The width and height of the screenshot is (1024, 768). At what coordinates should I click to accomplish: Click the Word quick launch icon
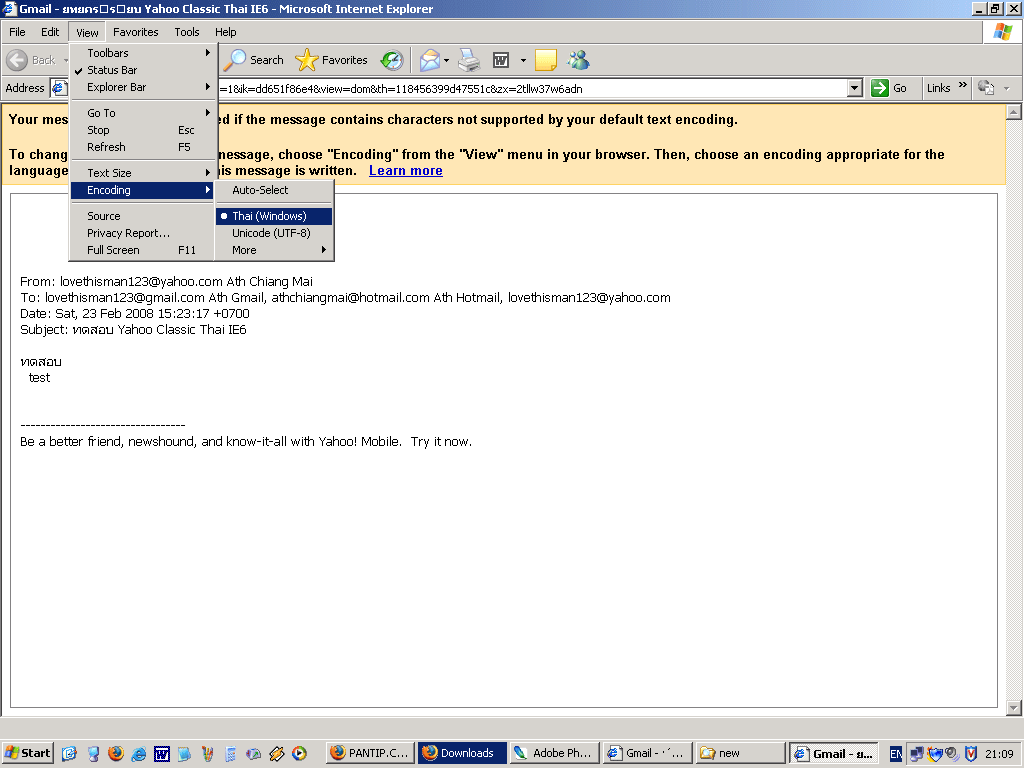161,754
